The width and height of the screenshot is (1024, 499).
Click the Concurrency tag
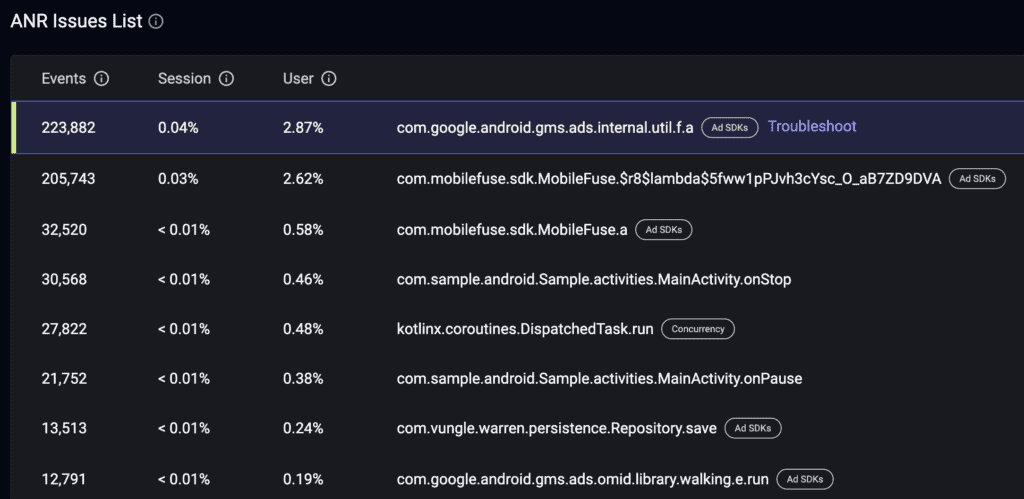coord(698,329)
